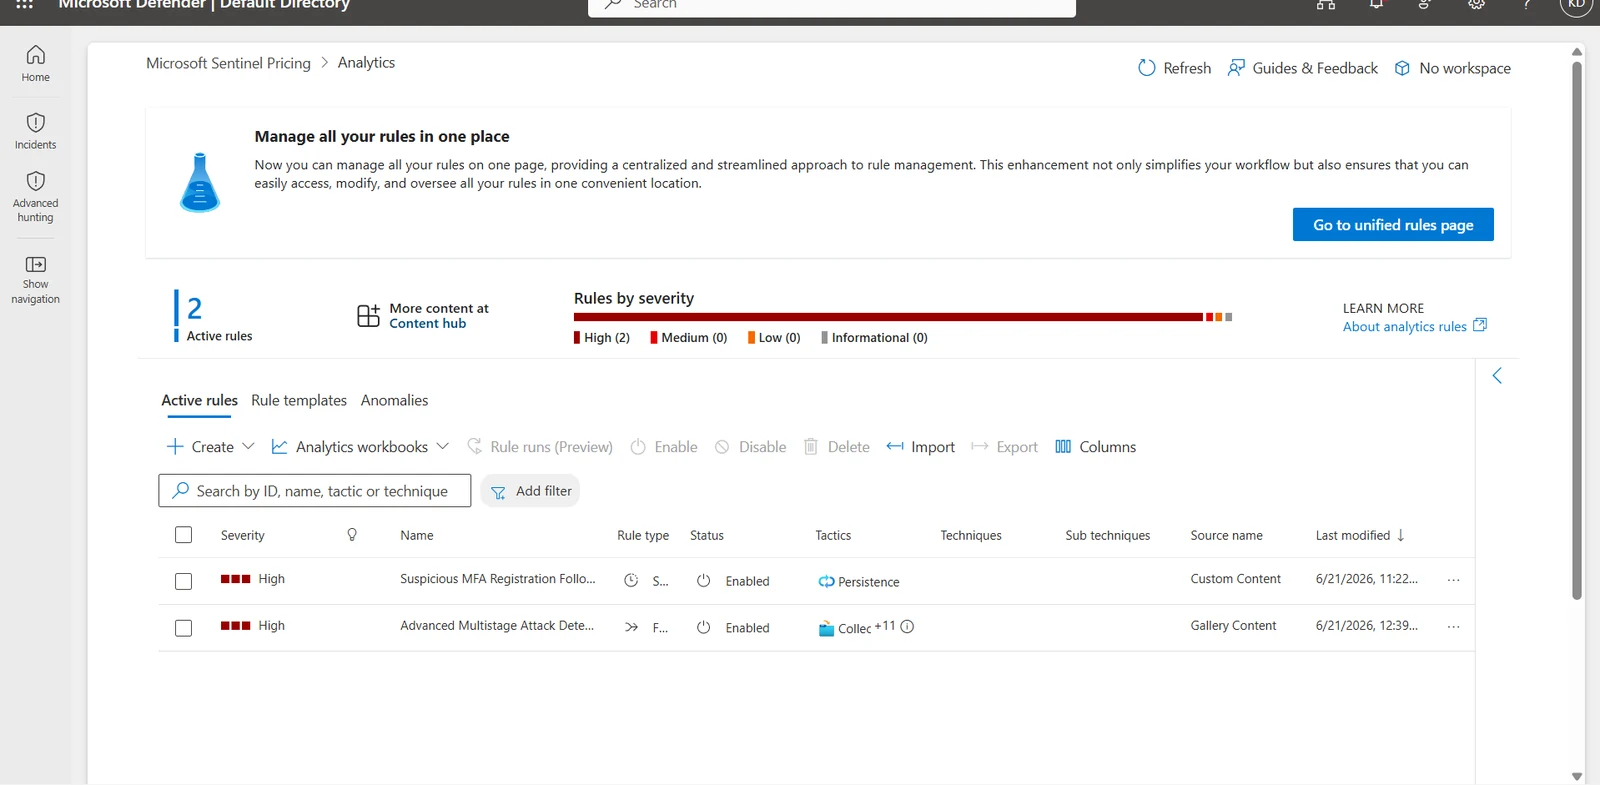This screenshot has height=785, width=1600.
Task: Click Go to unified rules page
Action: click(1393, 225)
